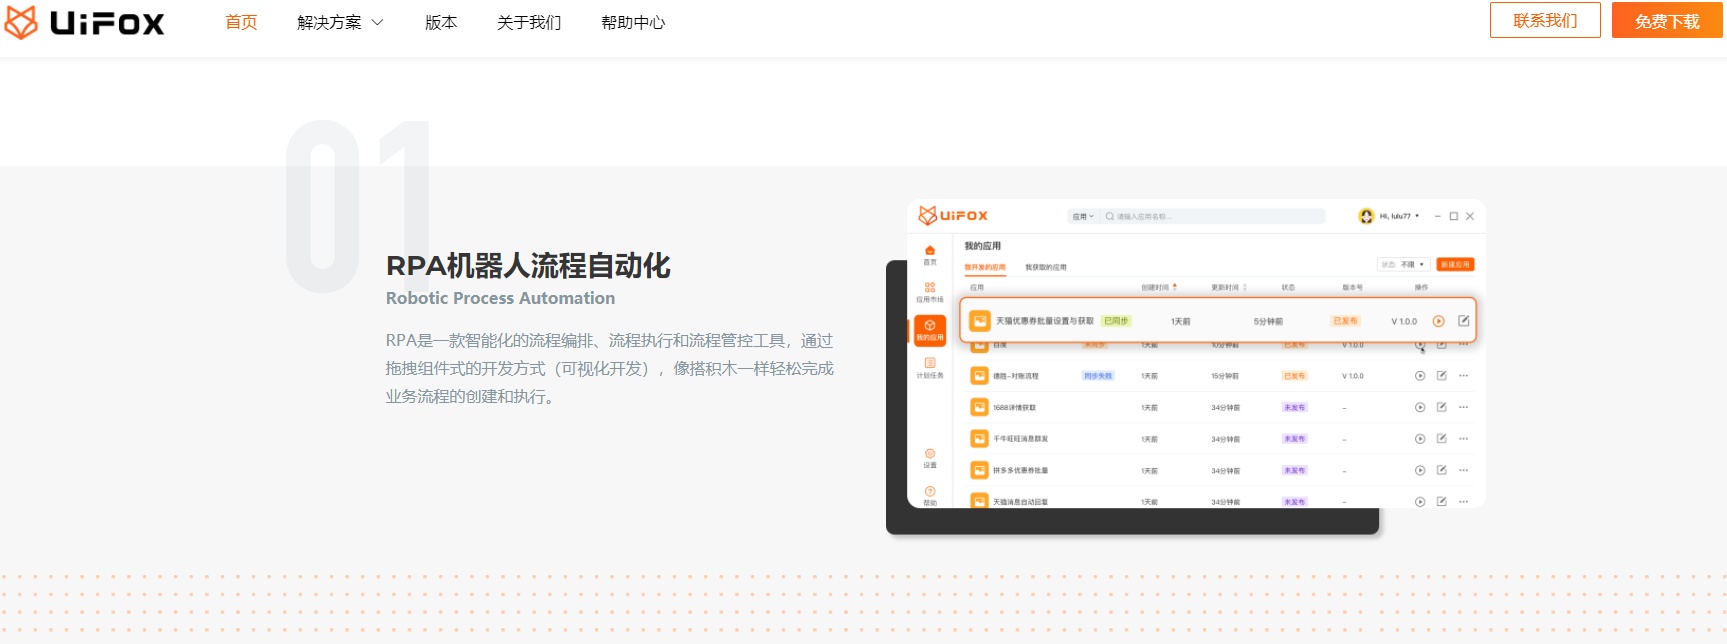This screenshot has width=1727, height=644.
Task: Expand the 应用 search scope dropdown
Action: [1083, 216]
